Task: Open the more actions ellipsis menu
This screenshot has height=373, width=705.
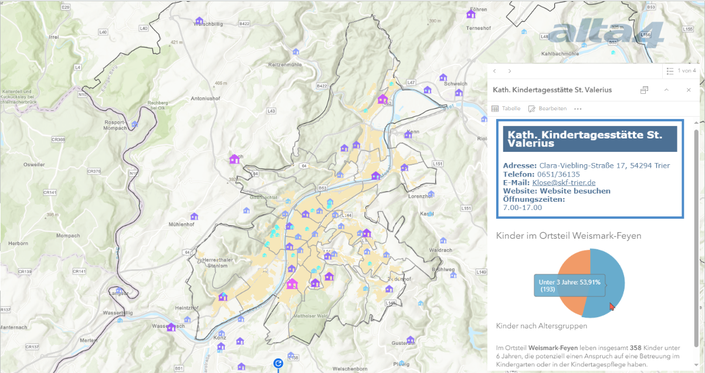Action: [x=578, y=108]
